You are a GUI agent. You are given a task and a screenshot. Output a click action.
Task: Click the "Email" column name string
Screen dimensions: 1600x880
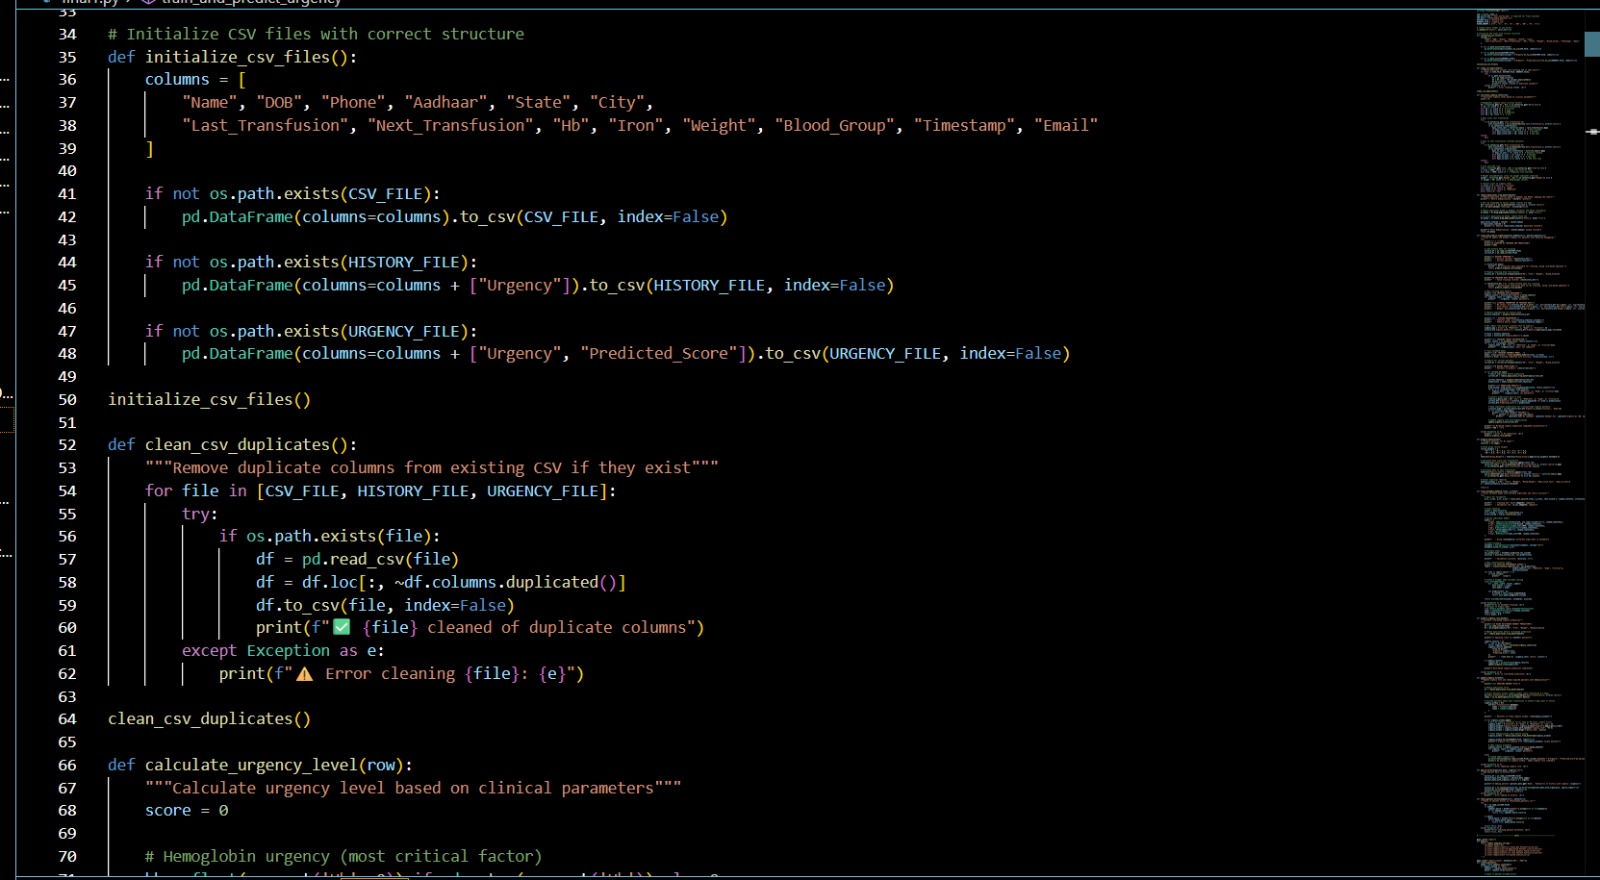point(1066,125)
